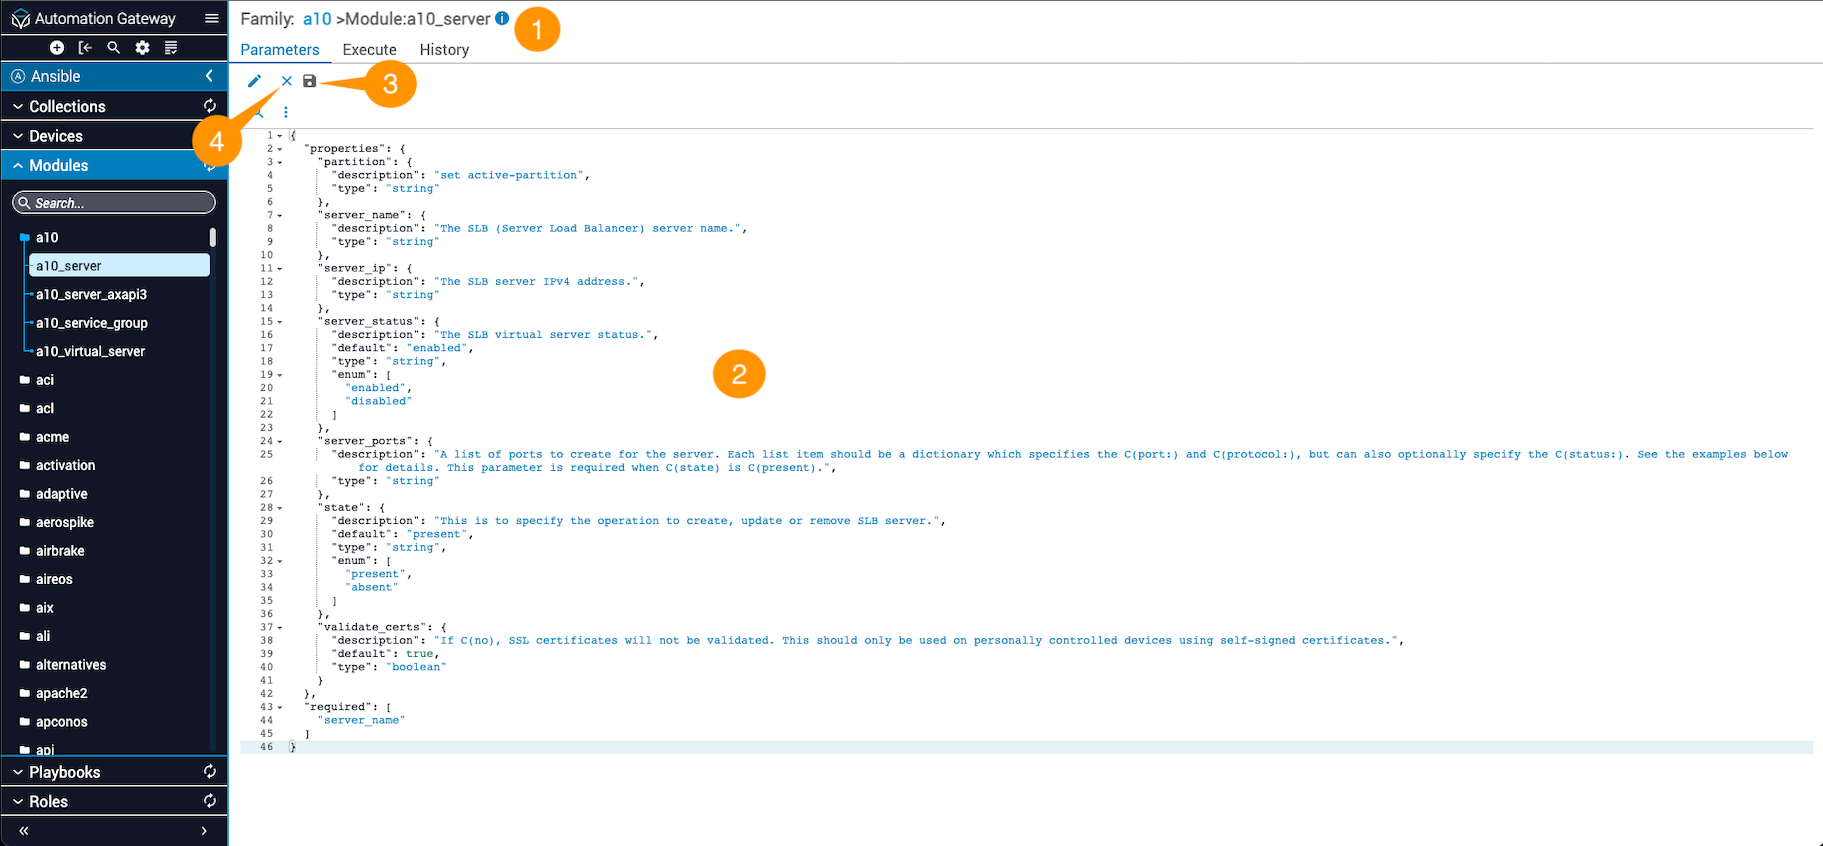Open the apconos module family
Viewport: 1823px width, 846px height.
pyautogui.click(x=62, y=722)
